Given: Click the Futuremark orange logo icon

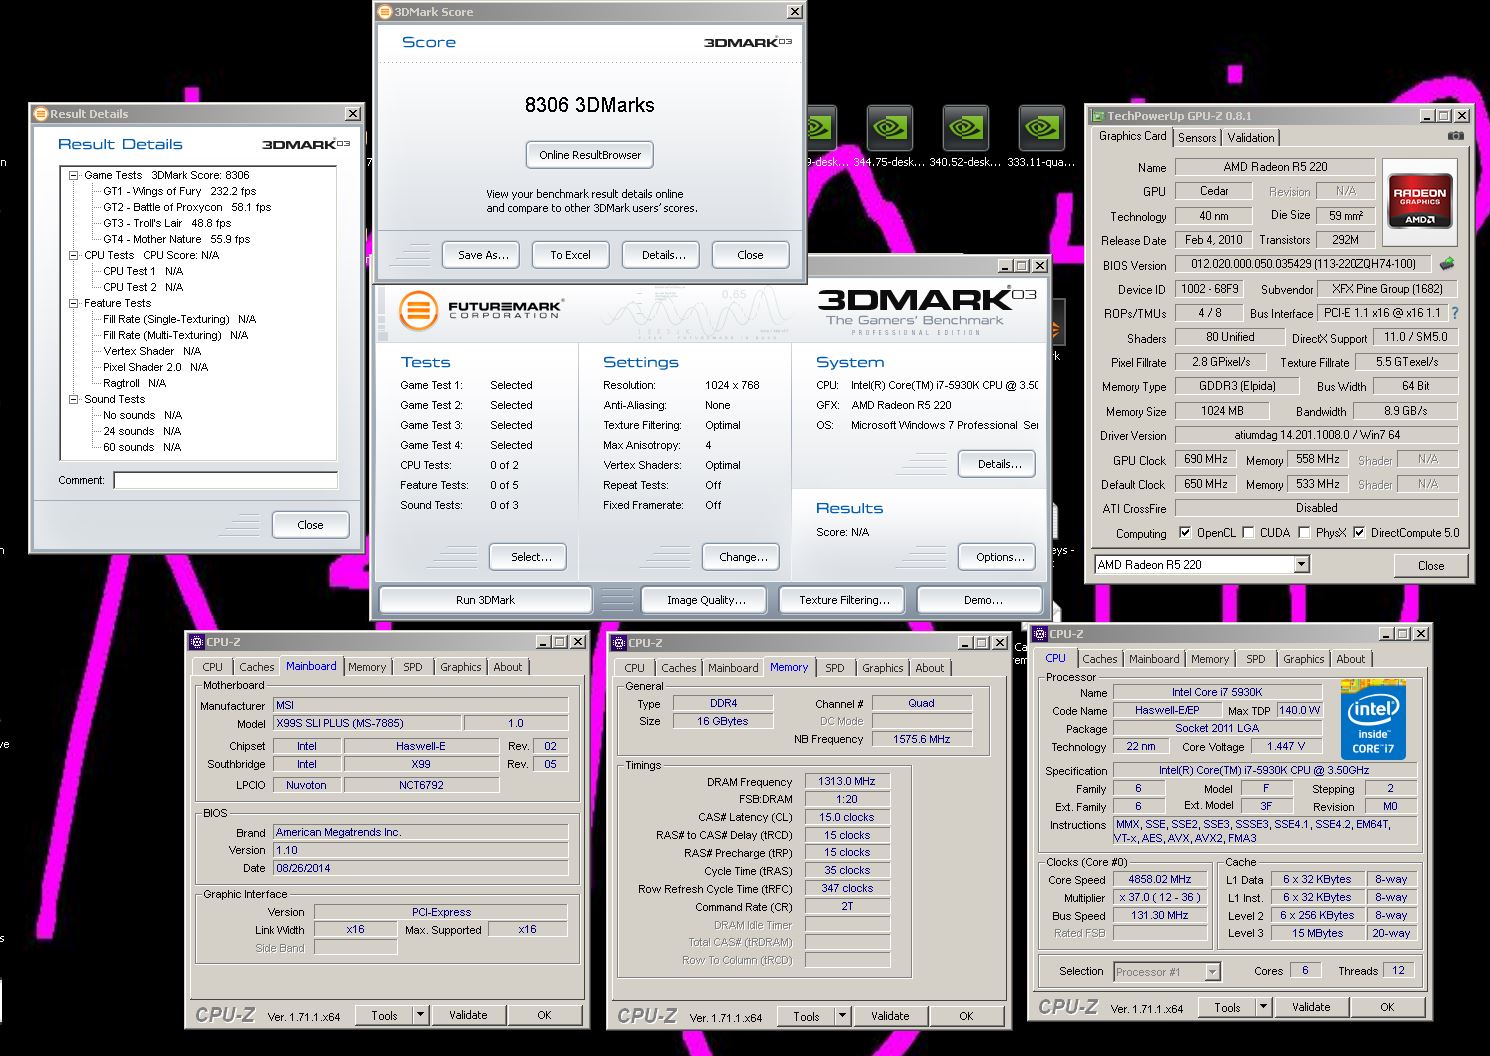Looking at the screenshot, I should coord(418,310).
